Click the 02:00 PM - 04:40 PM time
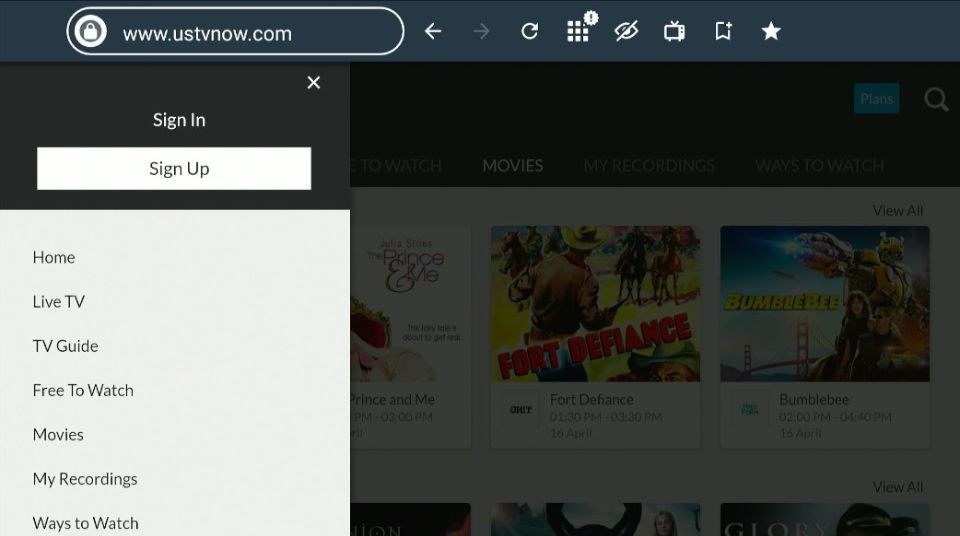Screen dimensions: 960x536 pyautogui.click(x=835, y=417)
